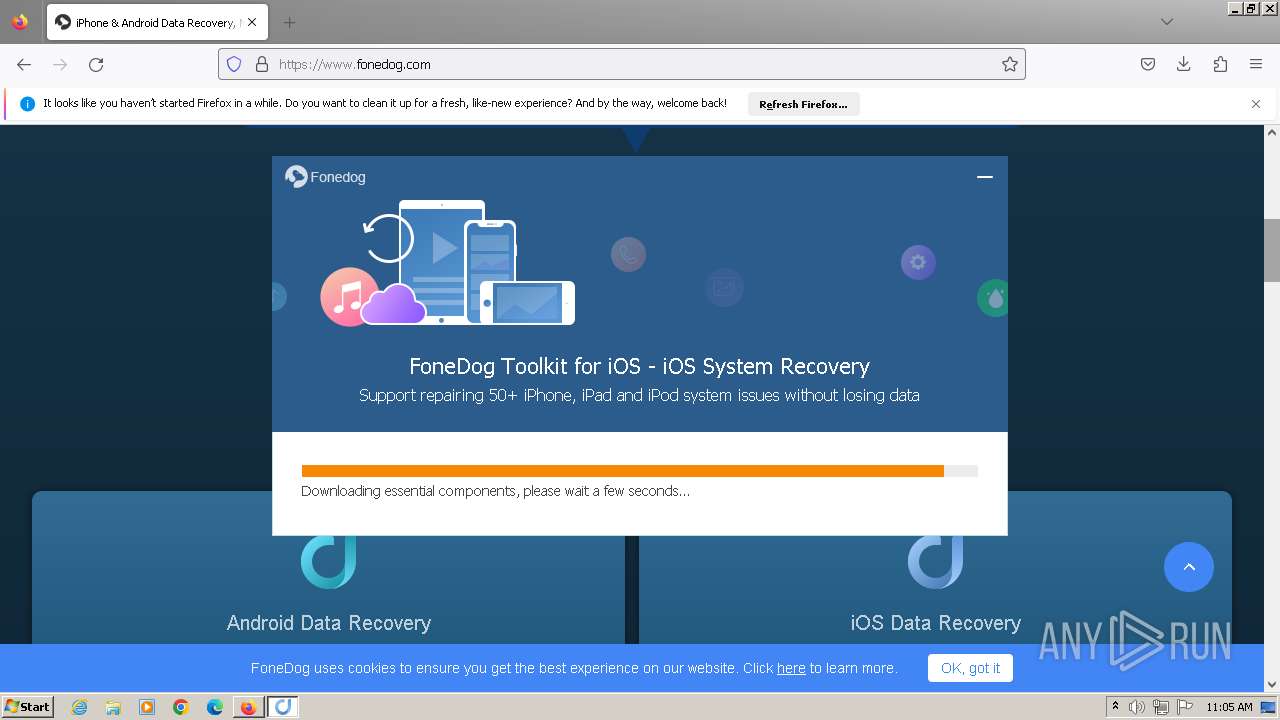Screen dimensions: 1280x720
Task: Open the Windows Start menu
Action: [27, 706]
